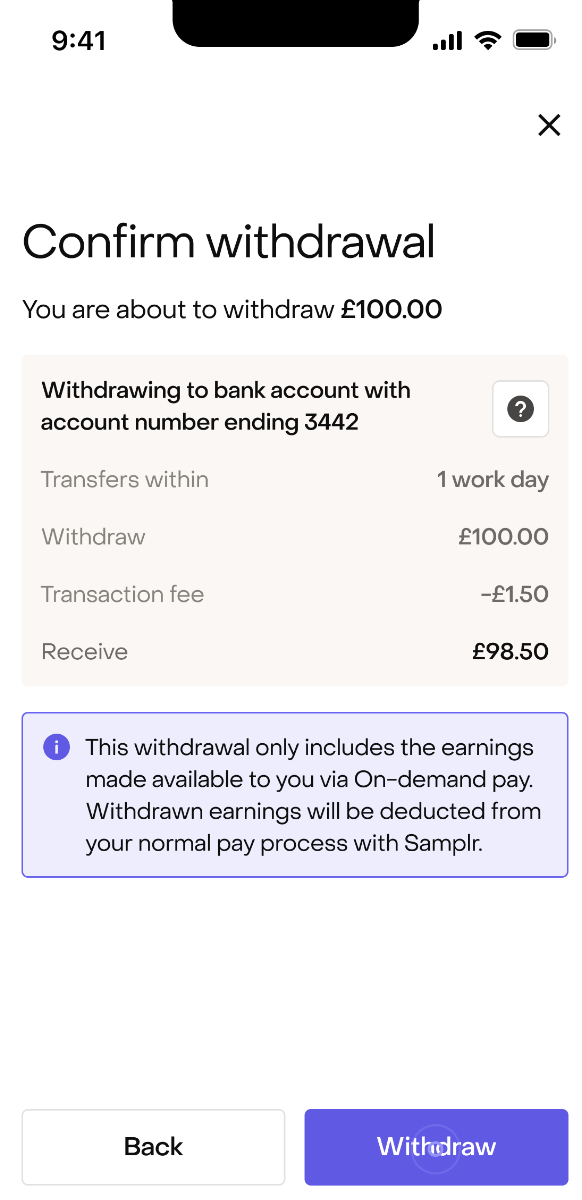Tap the battery indicator in the status bar
The width and height of the screenshot is (582, 1200).
click(534, 39)
